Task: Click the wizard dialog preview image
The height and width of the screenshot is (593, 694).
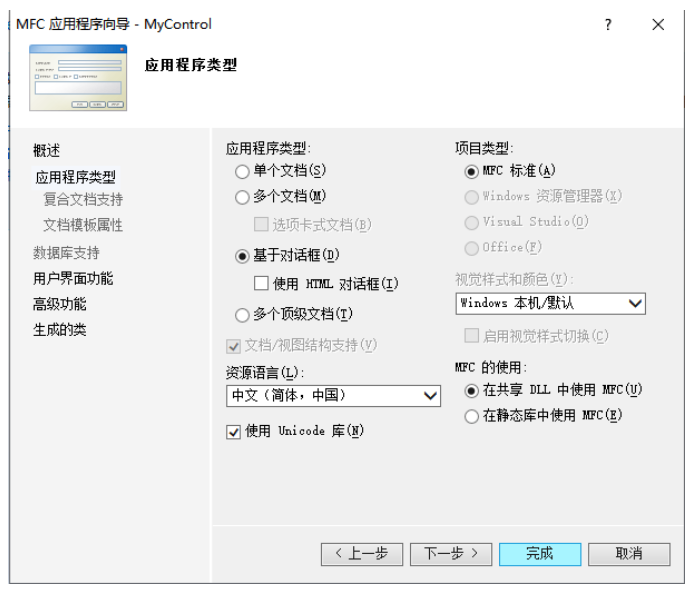Action: [x=78, y=77]
